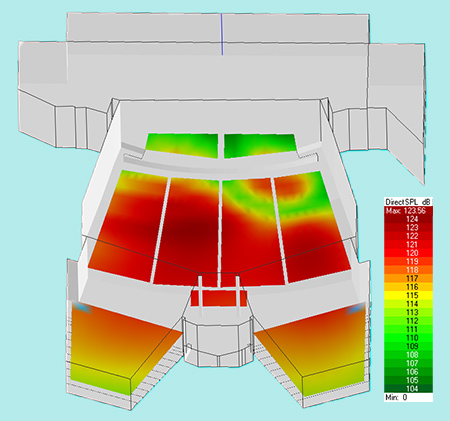Click the 117 dB legend color band
This screenshot has height=421, width=450.
tap(408, 279)
